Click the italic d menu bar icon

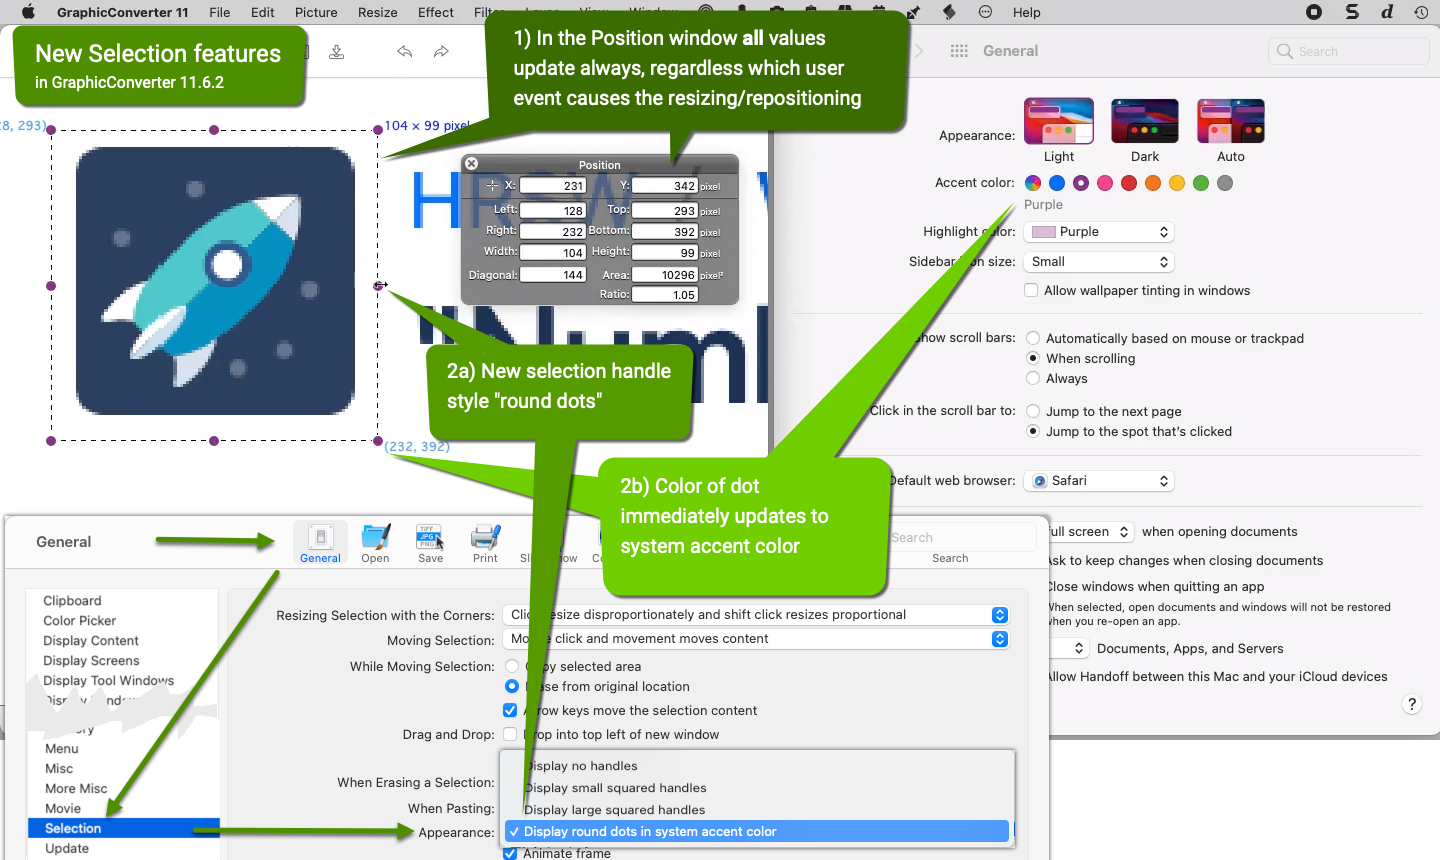click(1387, 12)
